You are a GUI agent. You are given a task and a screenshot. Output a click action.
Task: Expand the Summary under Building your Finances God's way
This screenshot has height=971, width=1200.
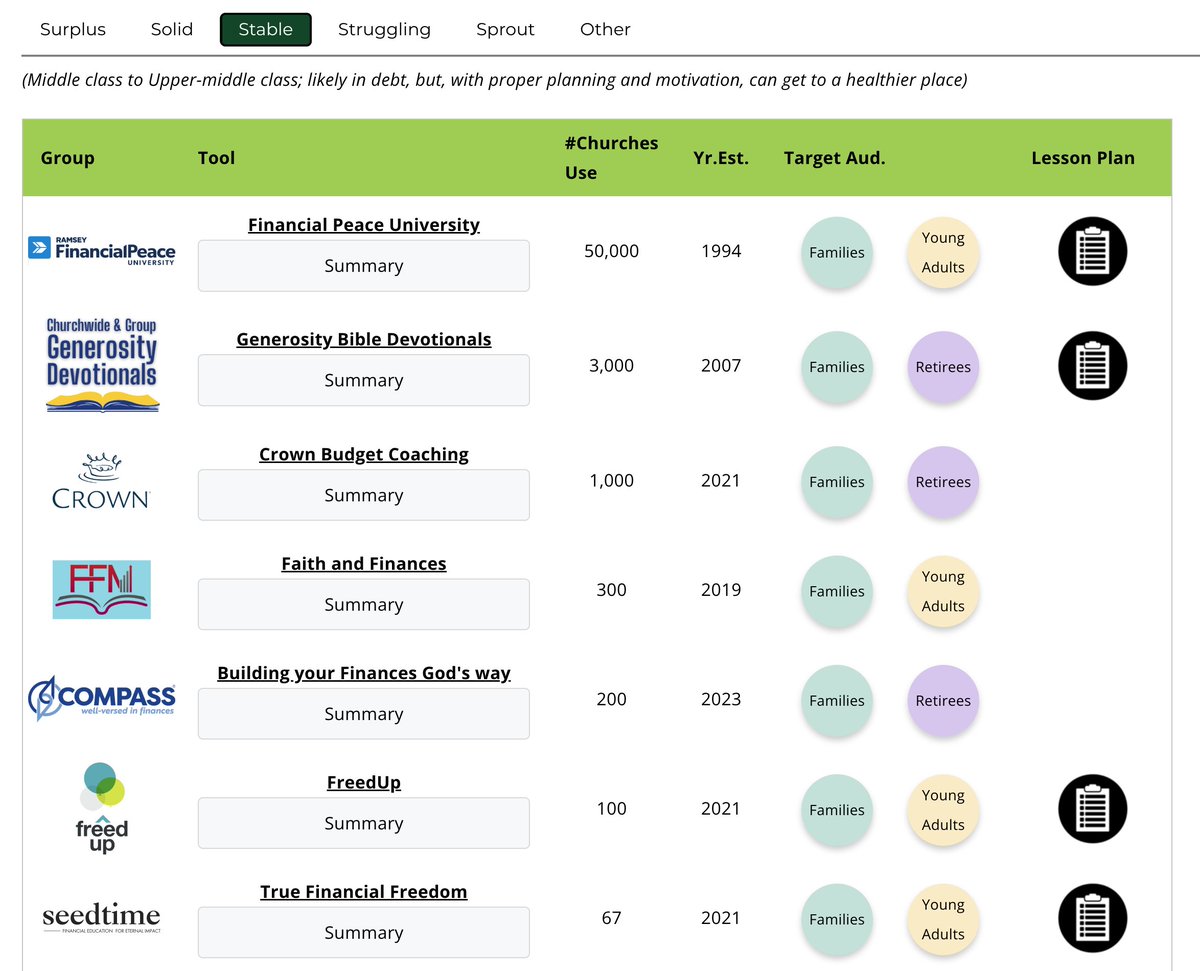363,713
